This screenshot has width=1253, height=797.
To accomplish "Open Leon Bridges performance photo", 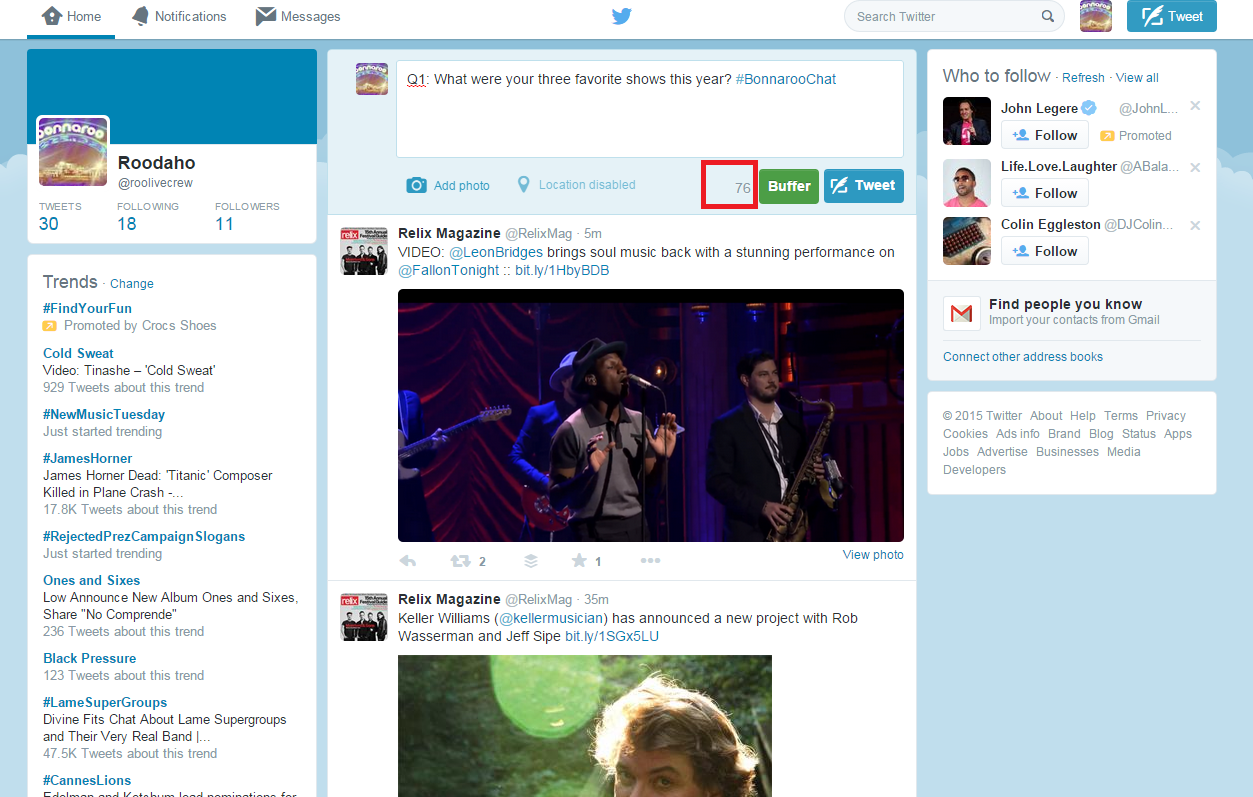I will point(651,415).
